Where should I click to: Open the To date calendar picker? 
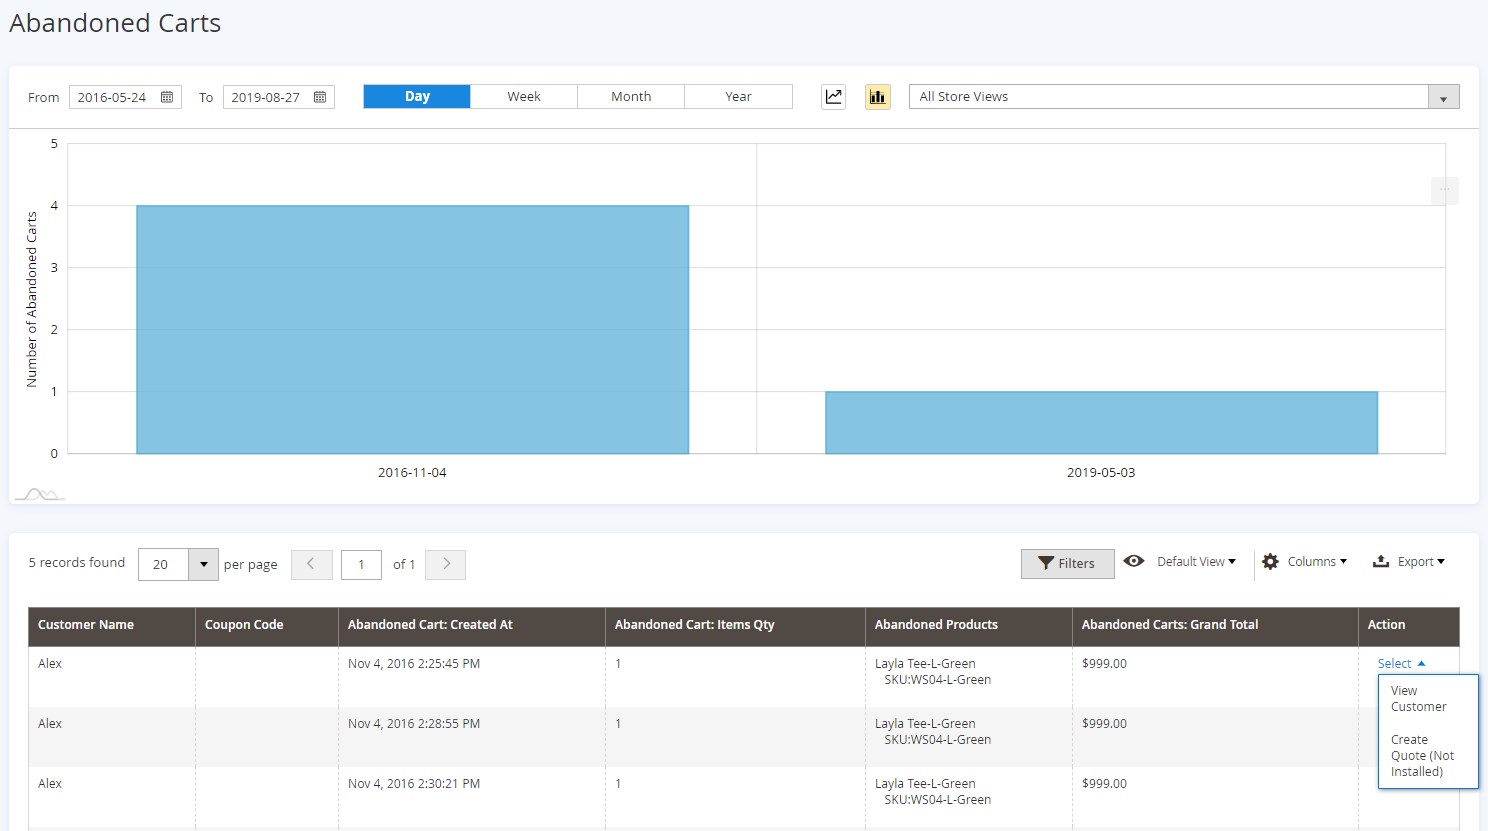[320, 97]
